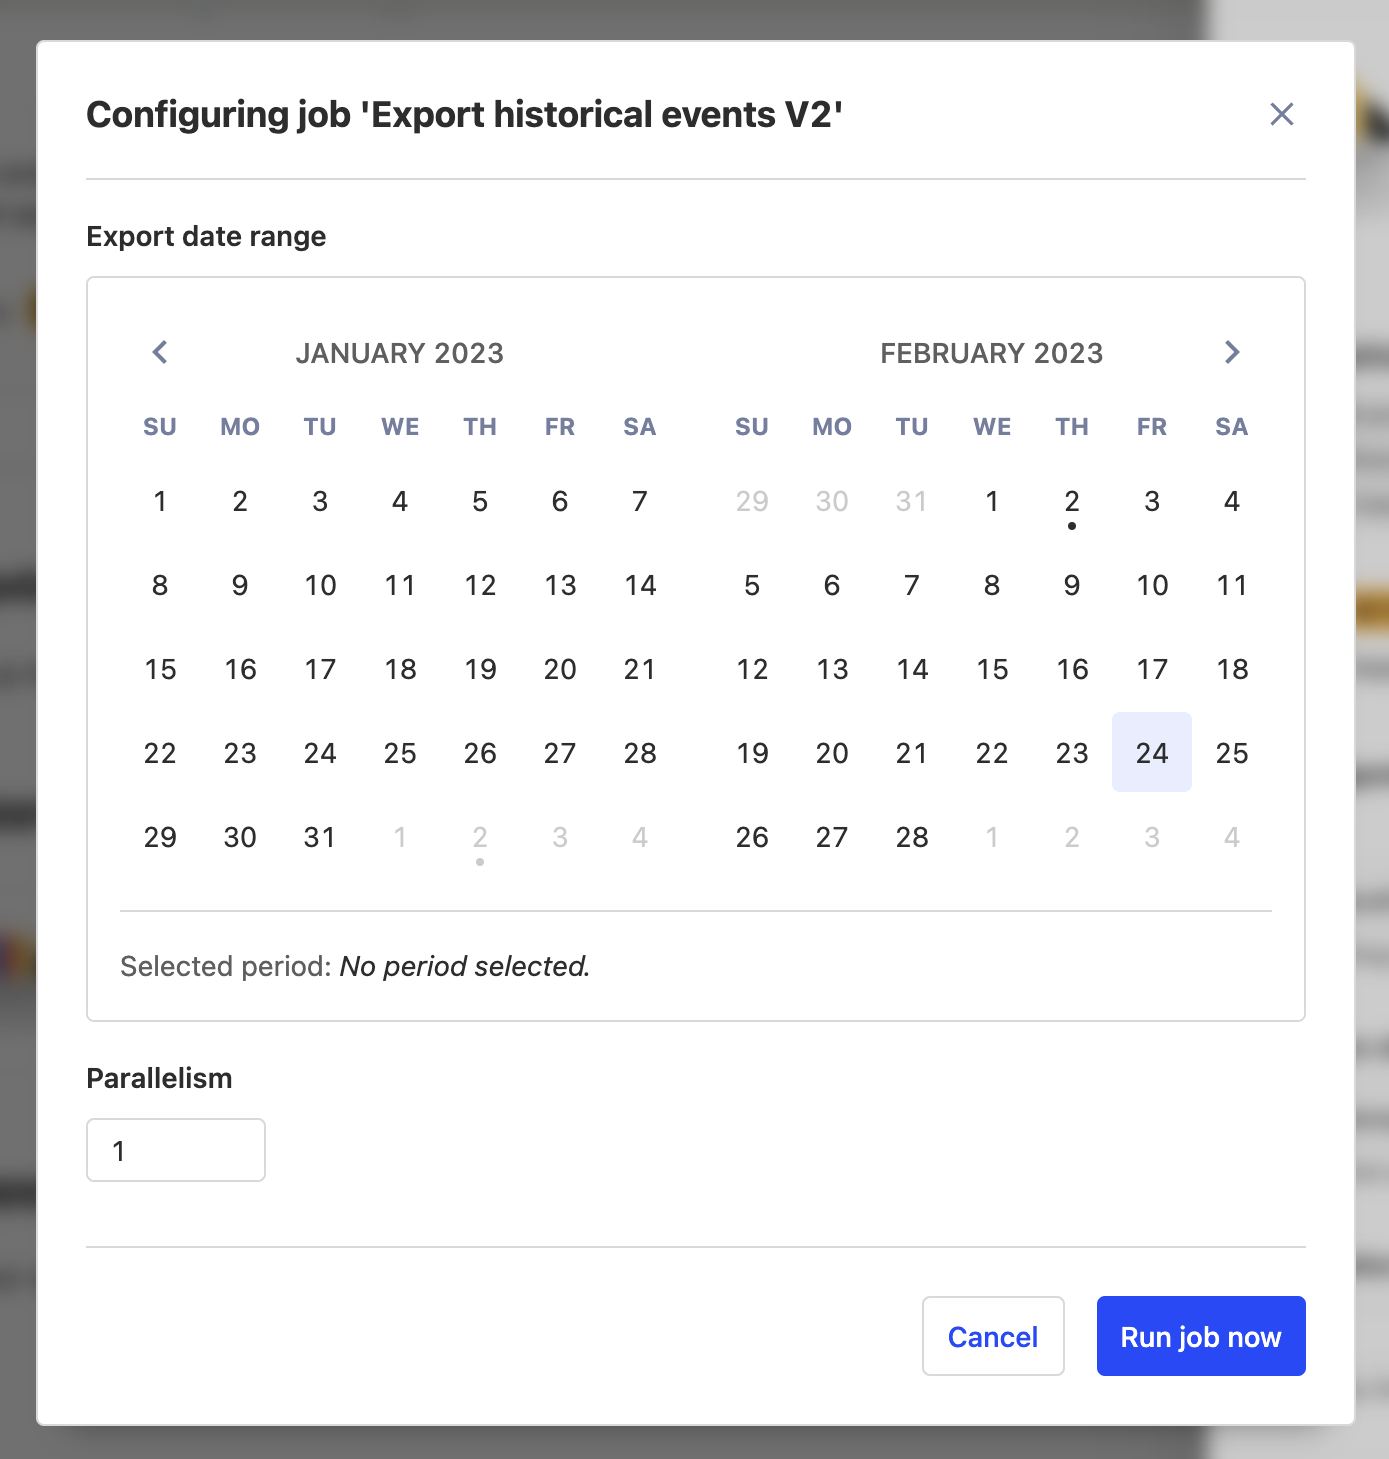Click Run job now button
The width and height of the screenshot is (1389, 1459).
point(1200,1336)
